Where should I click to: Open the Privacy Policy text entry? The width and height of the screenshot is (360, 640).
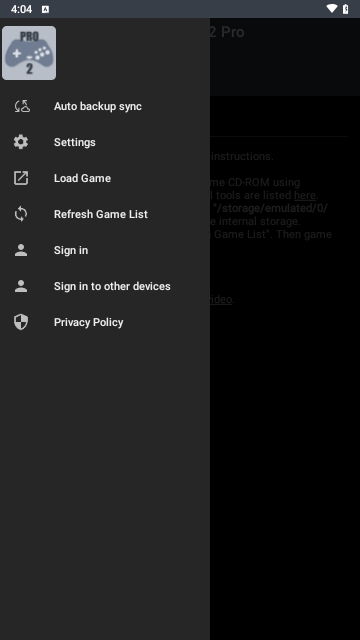[x=89, y=322]
